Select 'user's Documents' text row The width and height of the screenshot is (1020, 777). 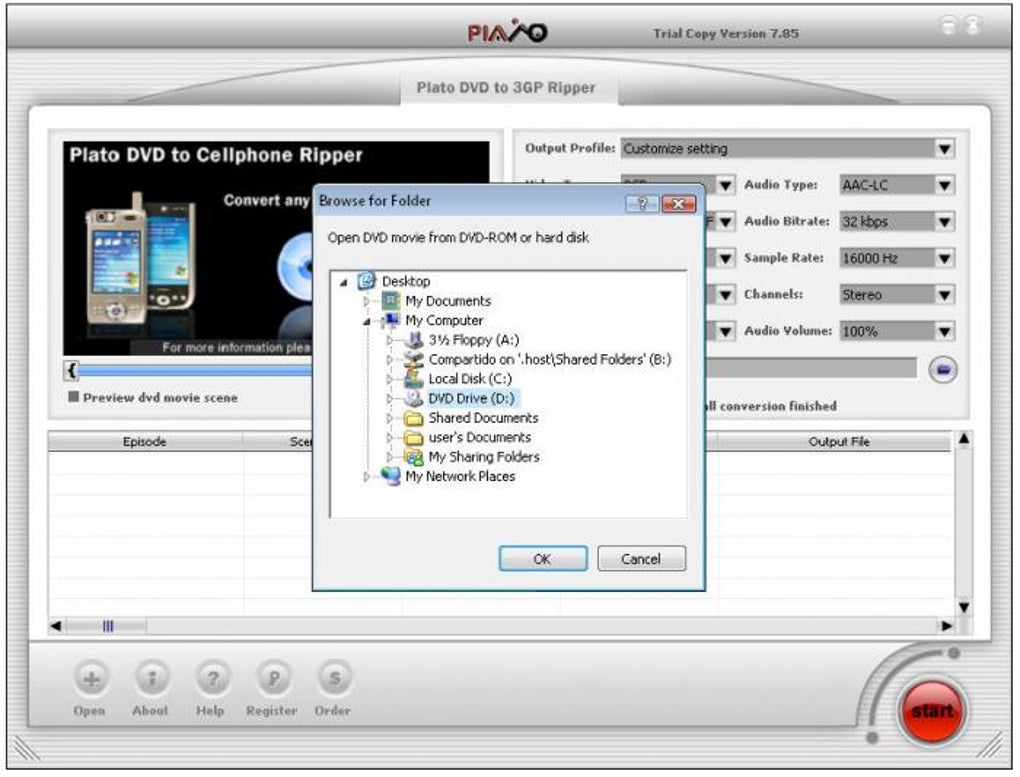click(479, 437)
